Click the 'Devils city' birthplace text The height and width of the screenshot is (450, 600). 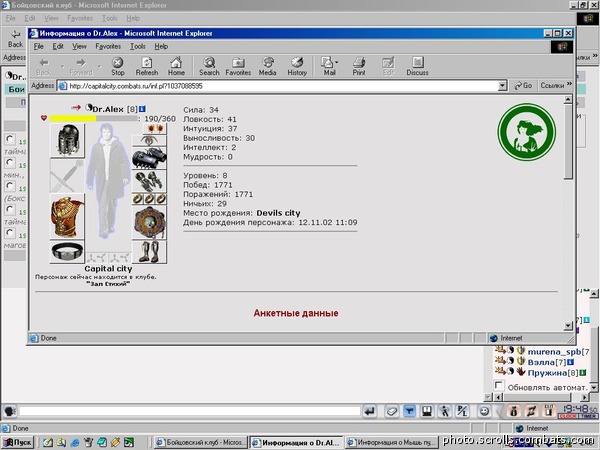point(278,213)
